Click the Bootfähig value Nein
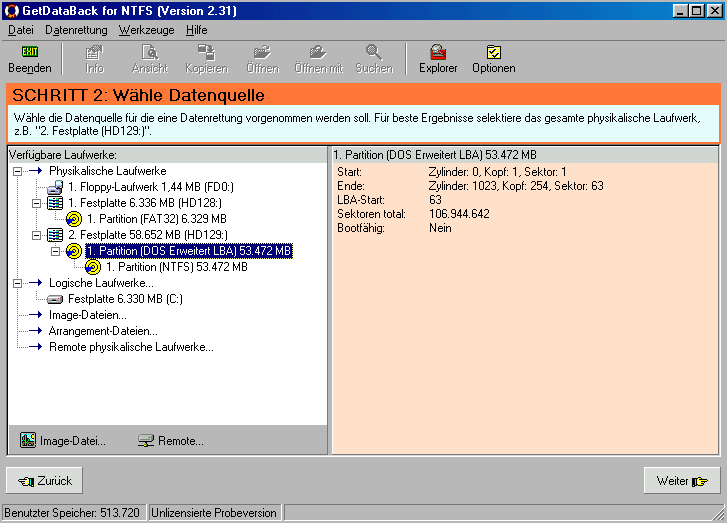The width and height of the screenshot is (727, 523). click(x=440, y=228)
